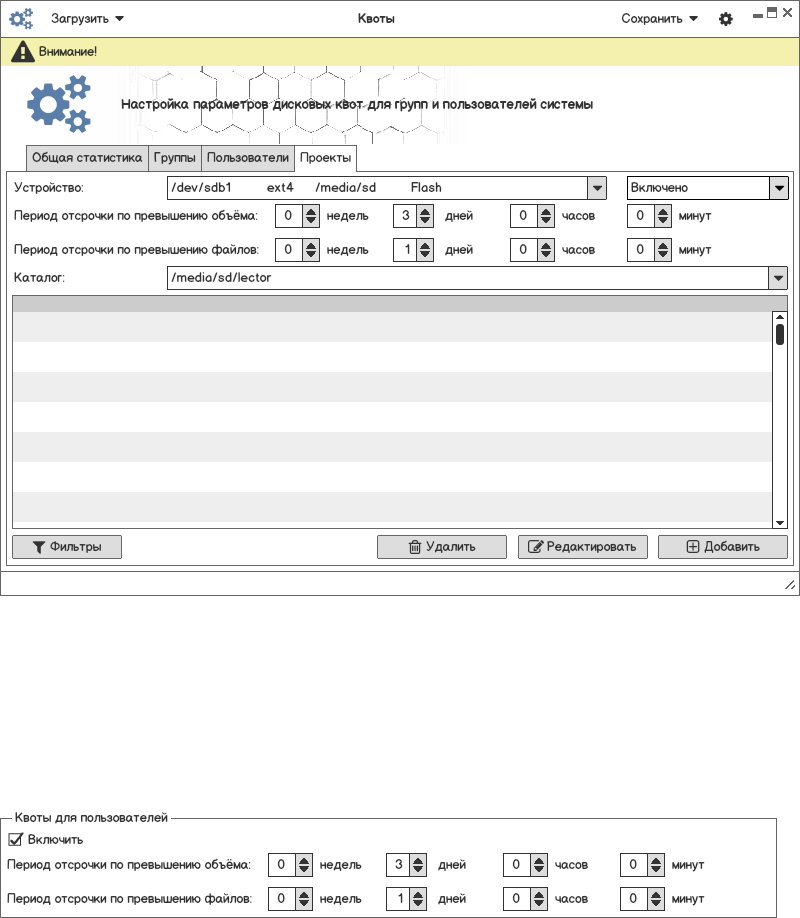Screen dimensions: 800x918
Task: Click the funnel icon on the Фильтры button
Action: [x=39, y=547]
